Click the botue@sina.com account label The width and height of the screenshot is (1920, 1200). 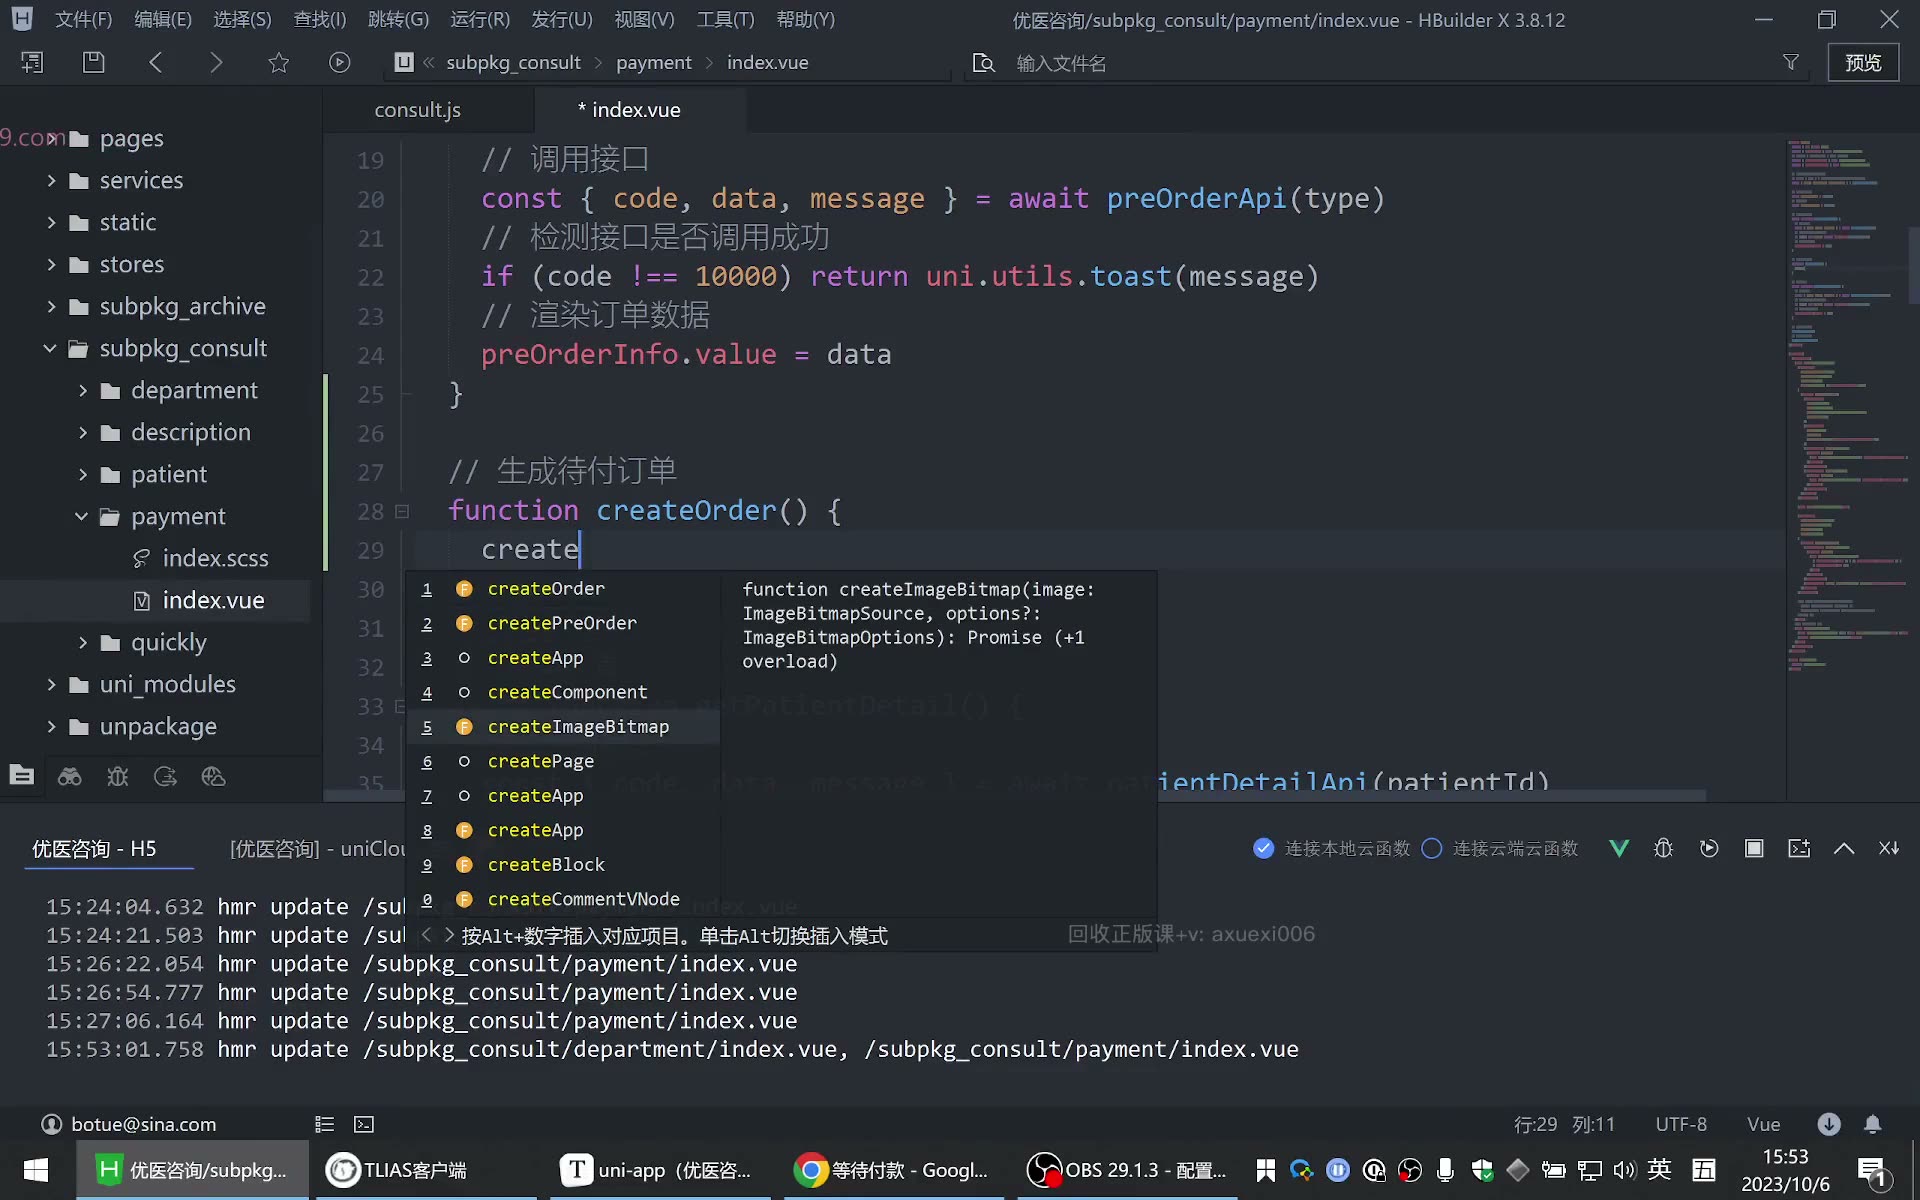[143, 1124]
